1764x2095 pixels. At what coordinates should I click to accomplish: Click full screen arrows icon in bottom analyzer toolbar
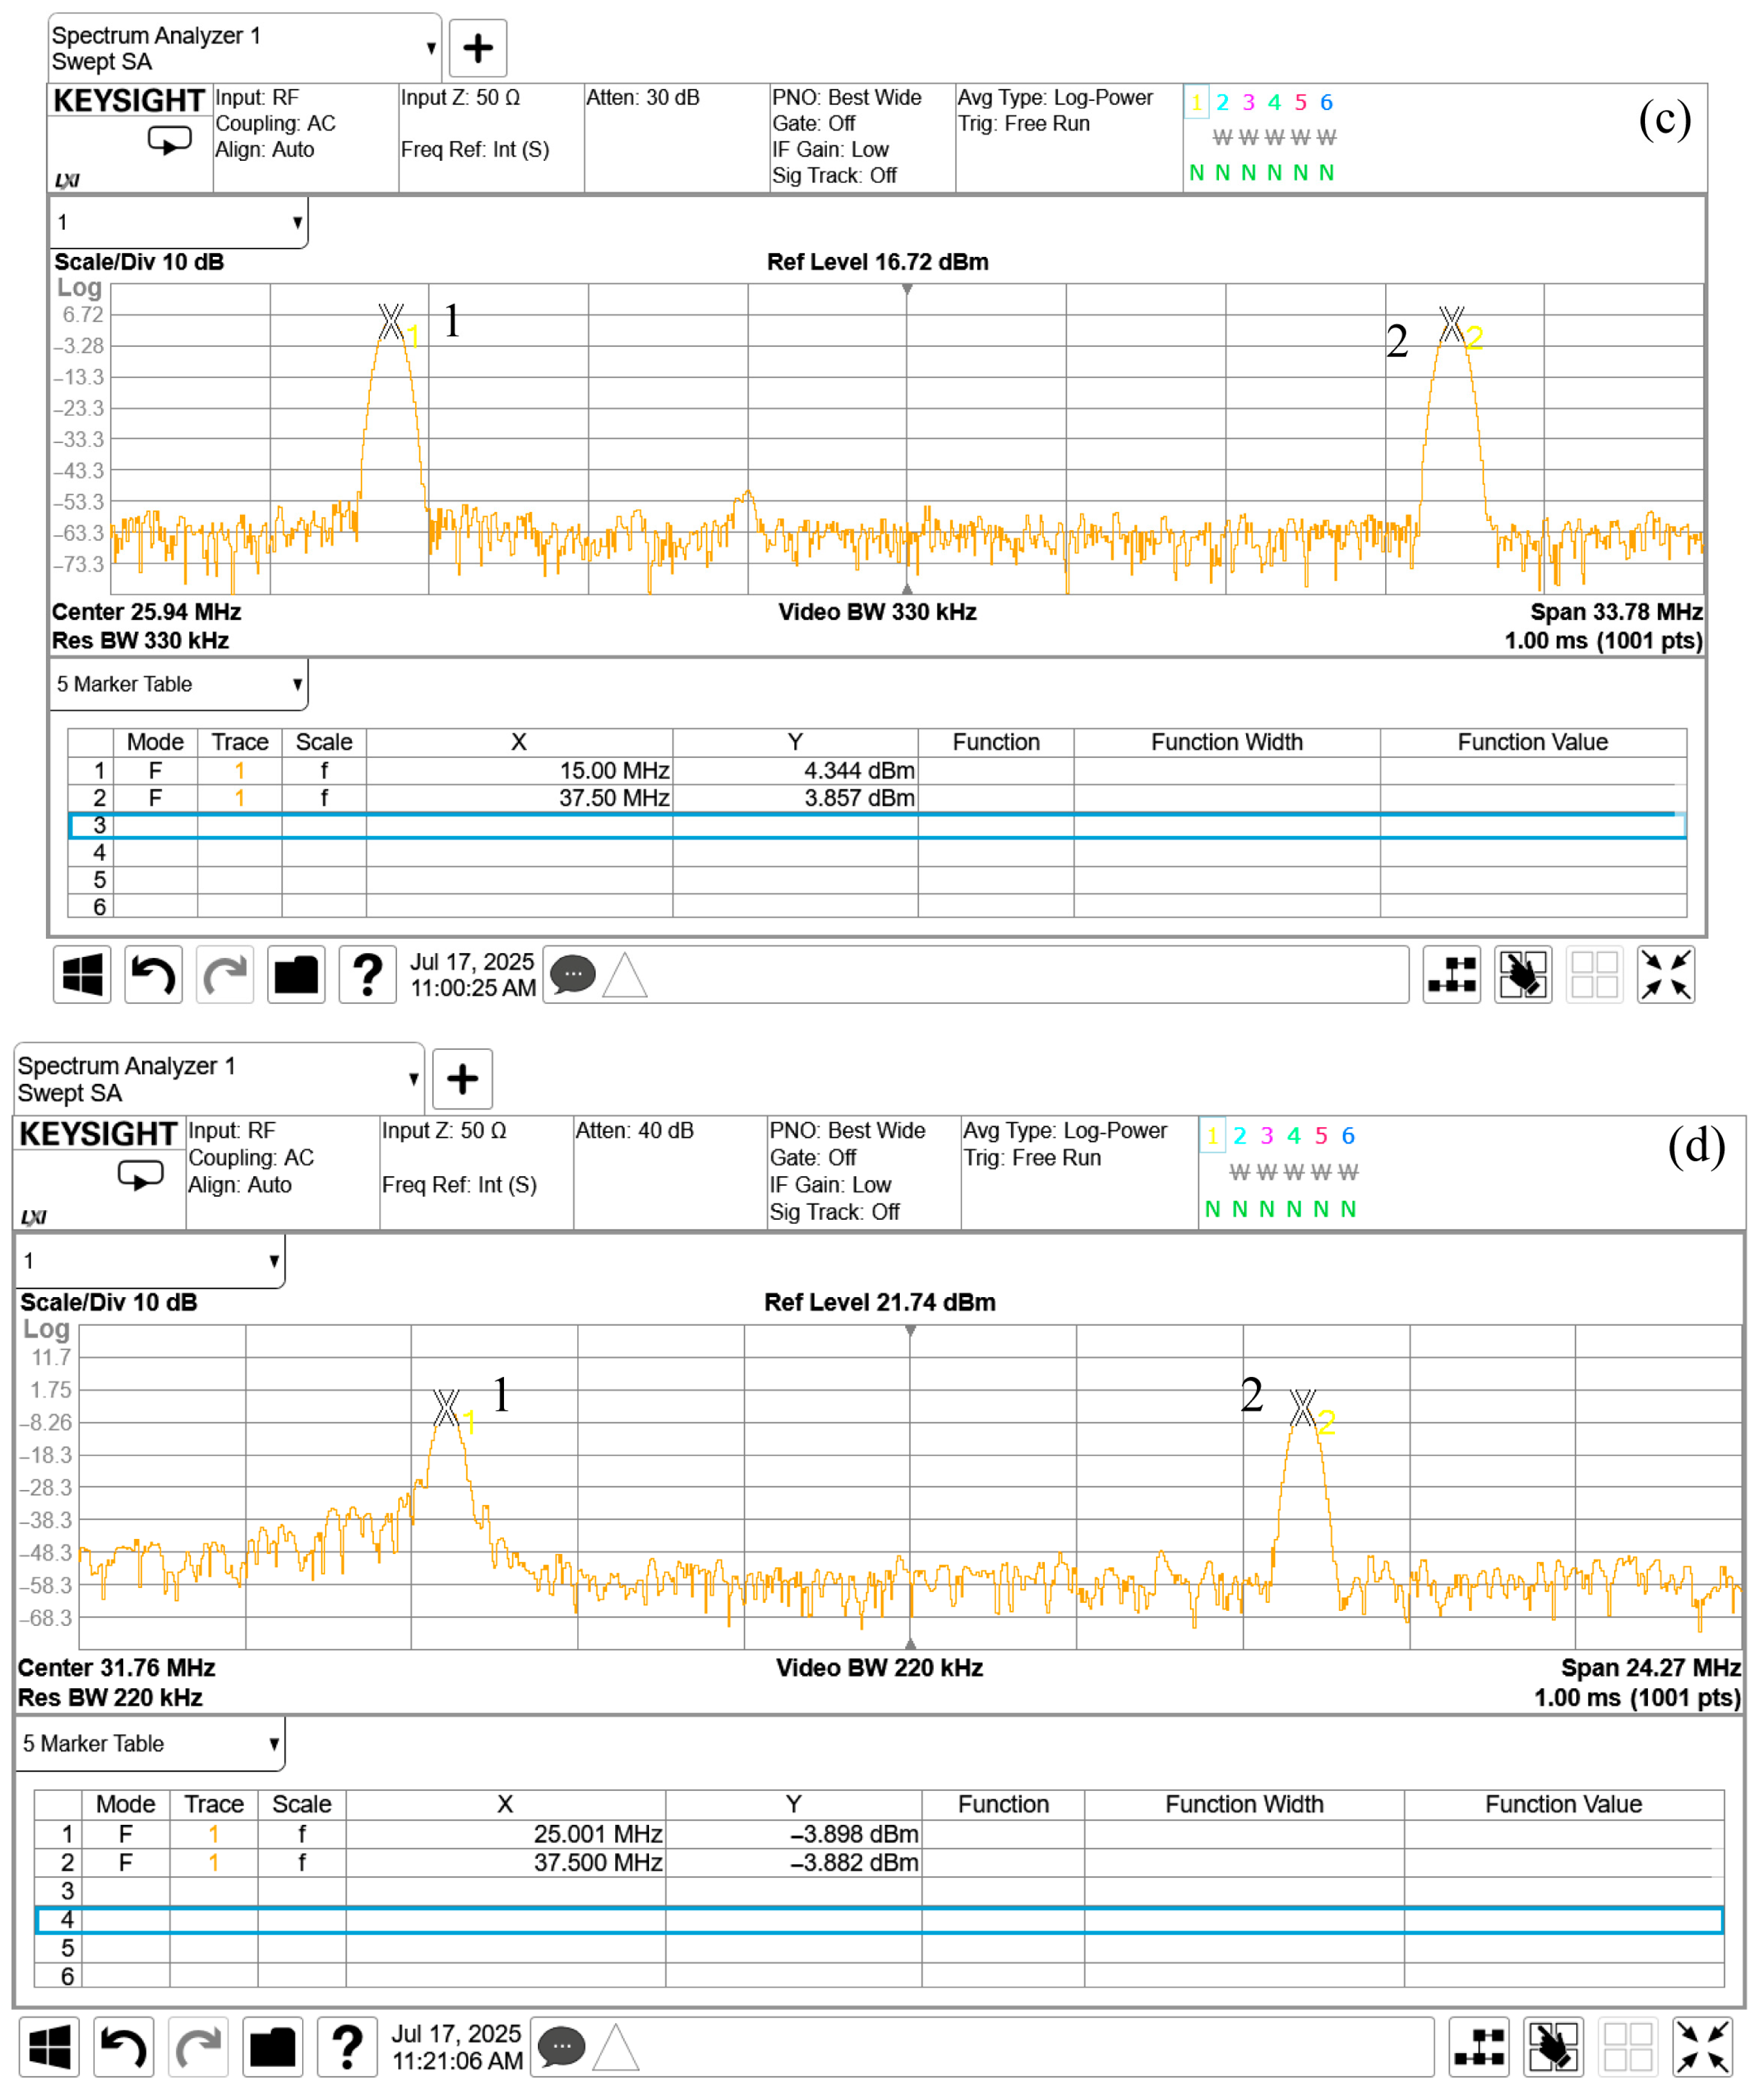click(x=1703, y=2046)
